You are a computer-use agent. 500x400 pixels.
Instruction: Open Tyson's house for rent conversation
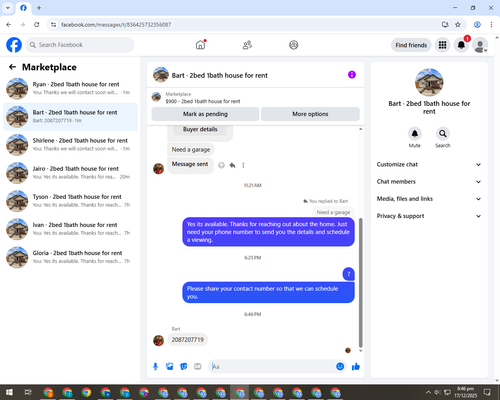click(x=70, y=201)
